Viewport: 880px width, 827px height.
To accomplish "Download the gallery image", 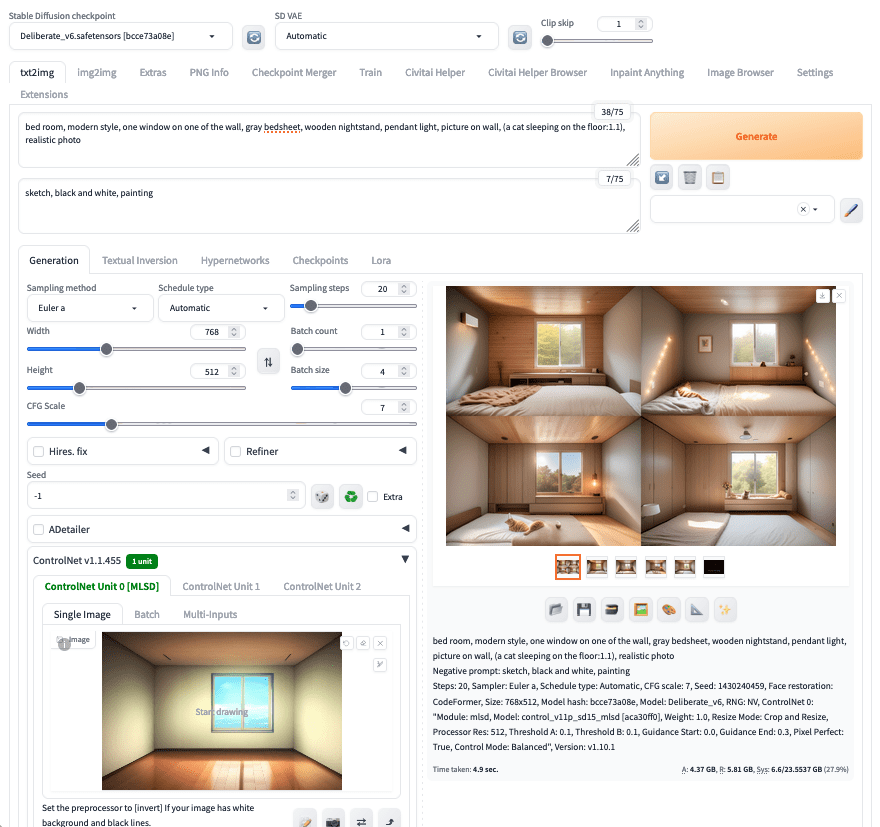I will pyautogui.click(x=822, y=296).
